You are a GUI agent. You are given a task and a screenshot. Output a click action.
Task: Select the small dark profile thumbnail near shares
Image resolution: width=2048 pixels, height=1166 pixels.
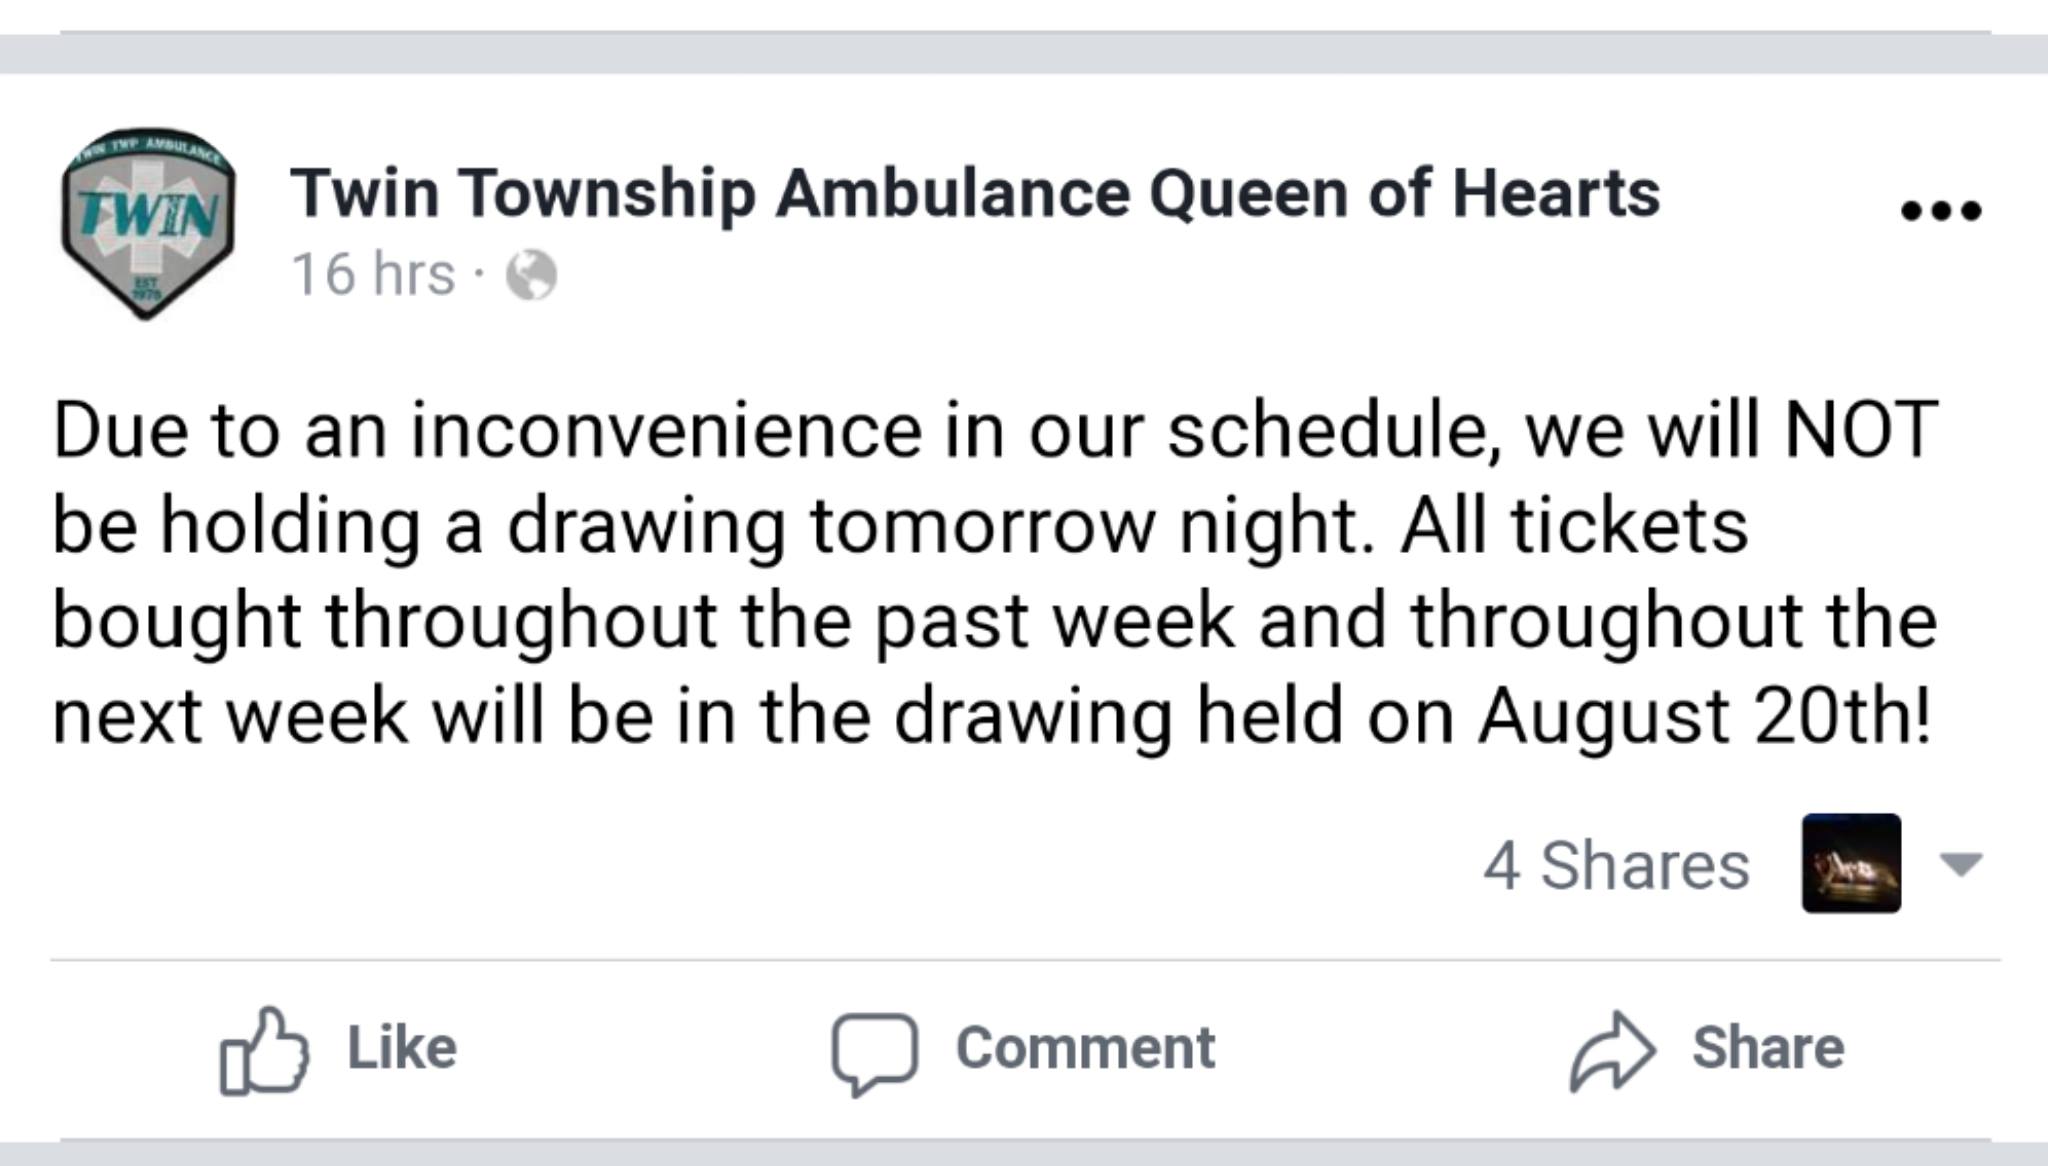point(1851,863)
